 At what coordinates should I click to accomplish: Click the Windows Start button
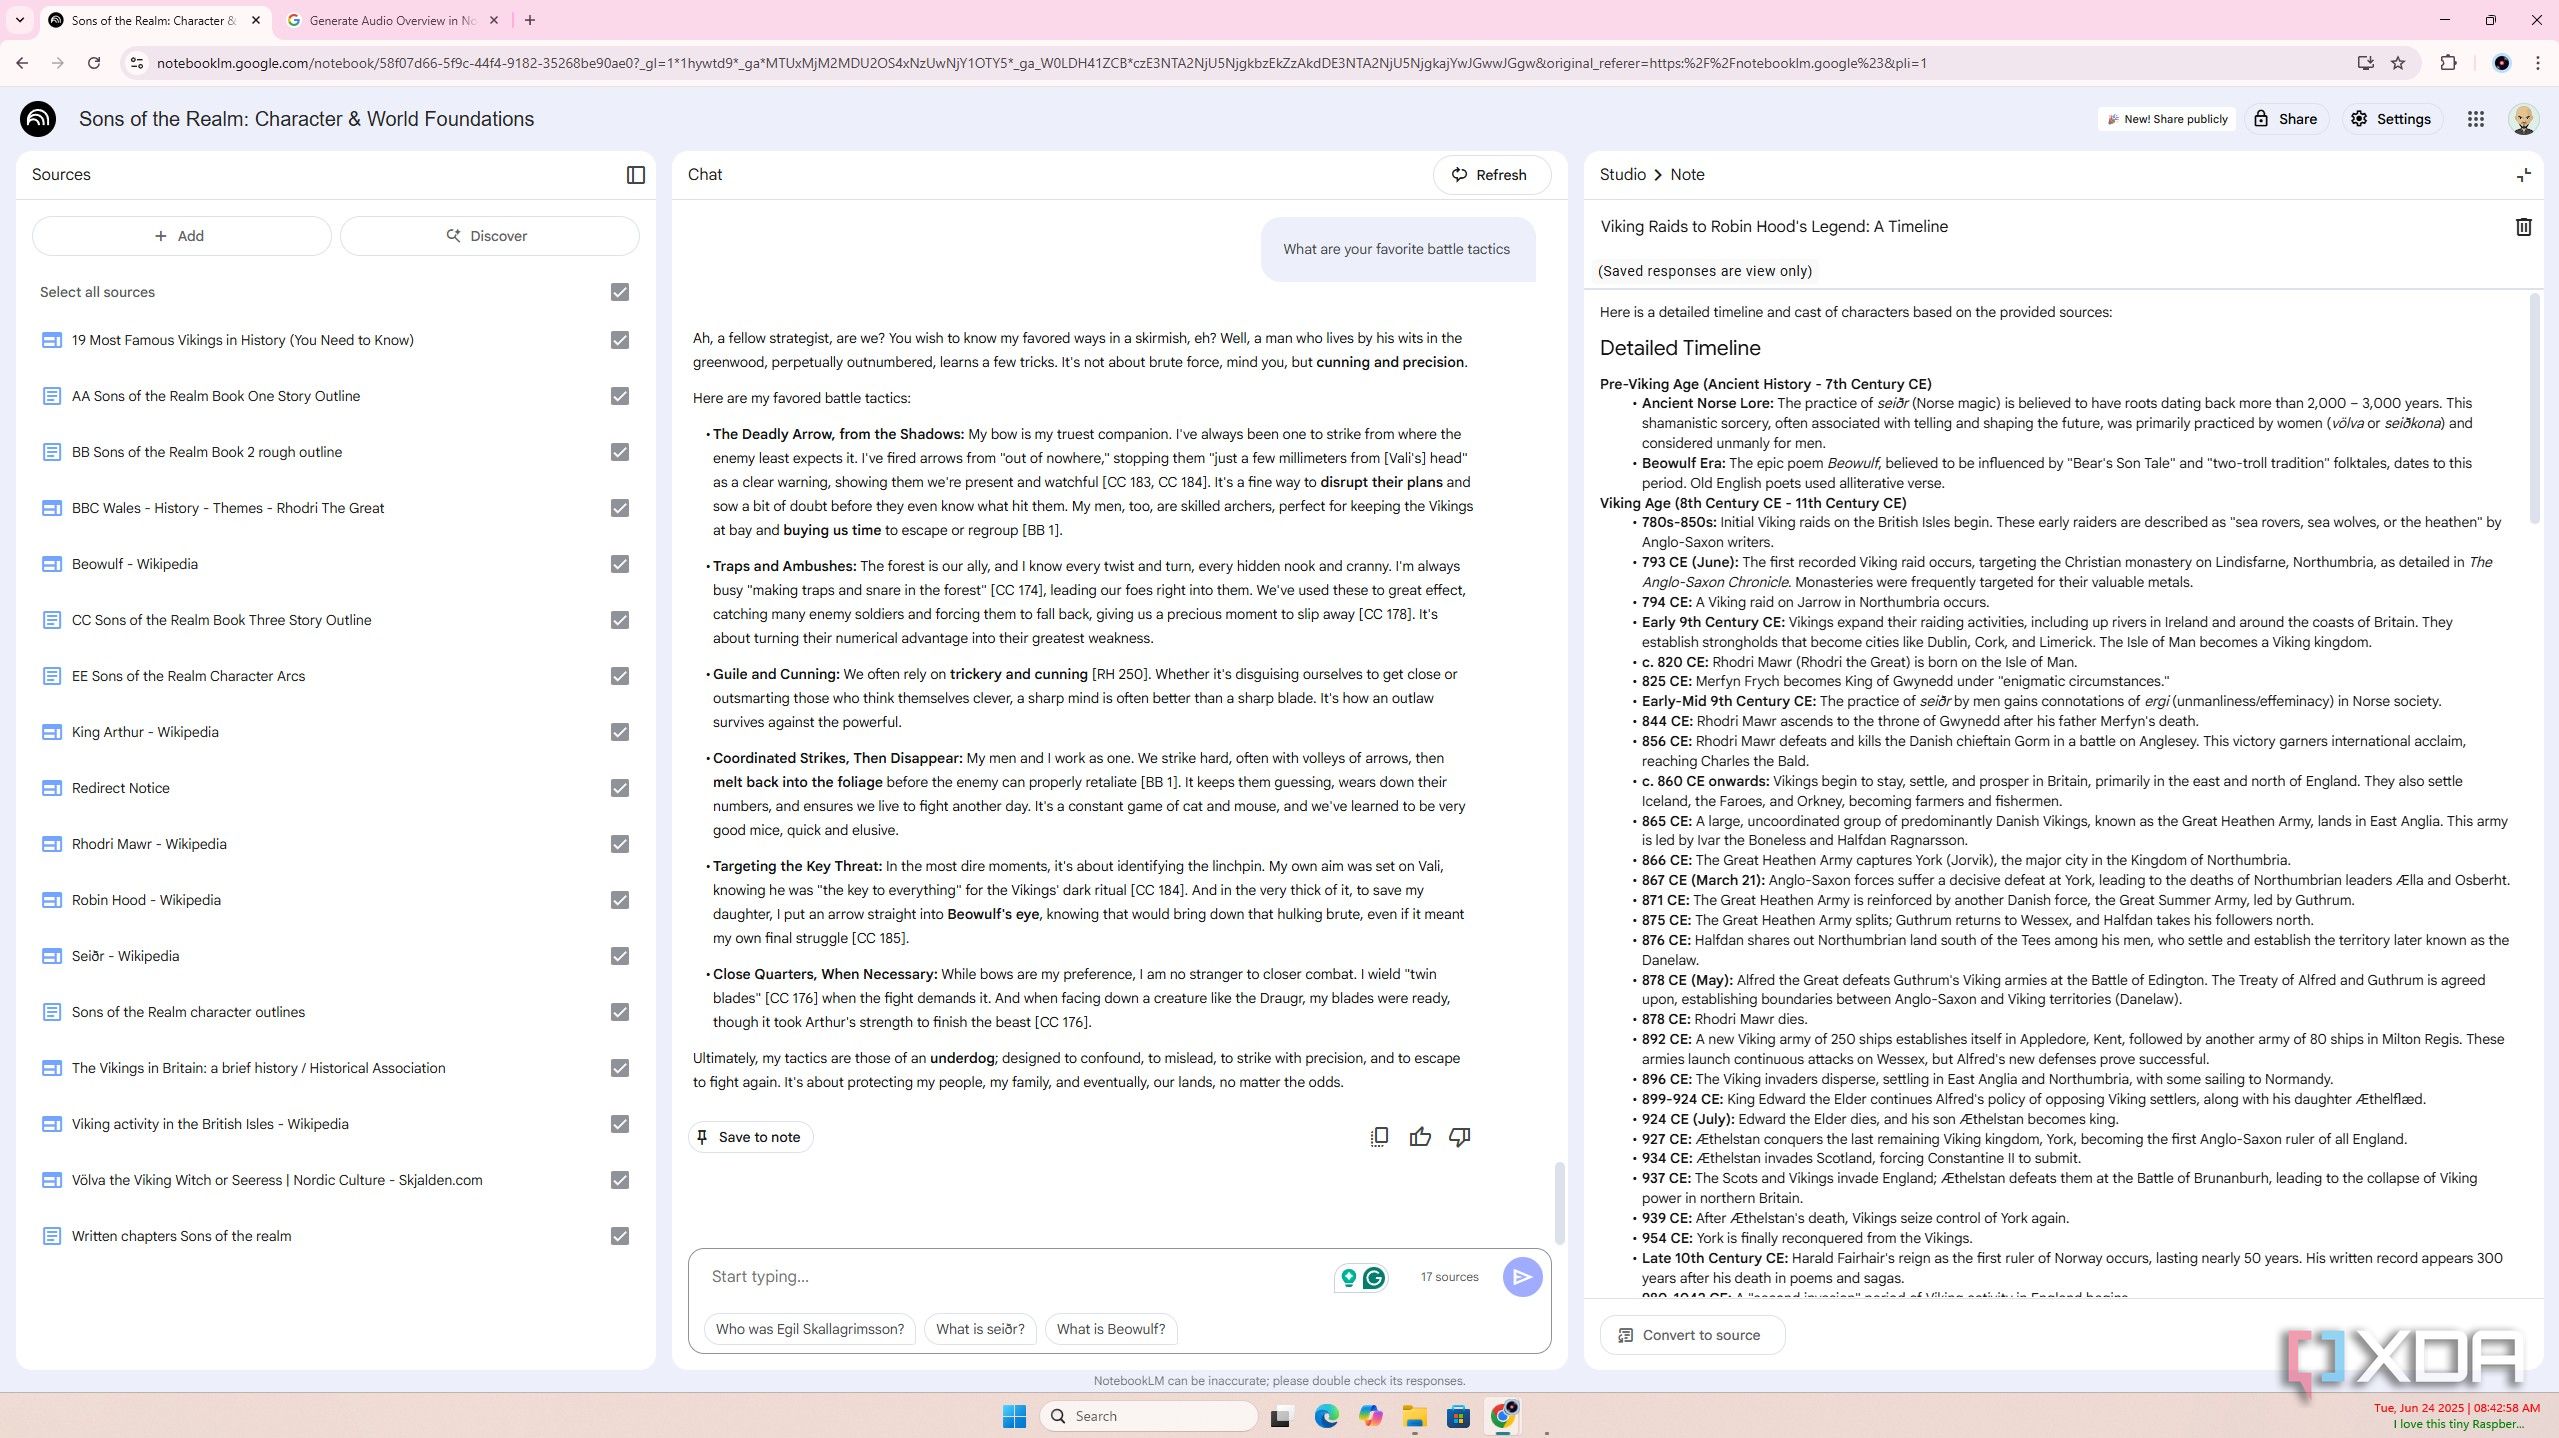tap(1014, 1416)
